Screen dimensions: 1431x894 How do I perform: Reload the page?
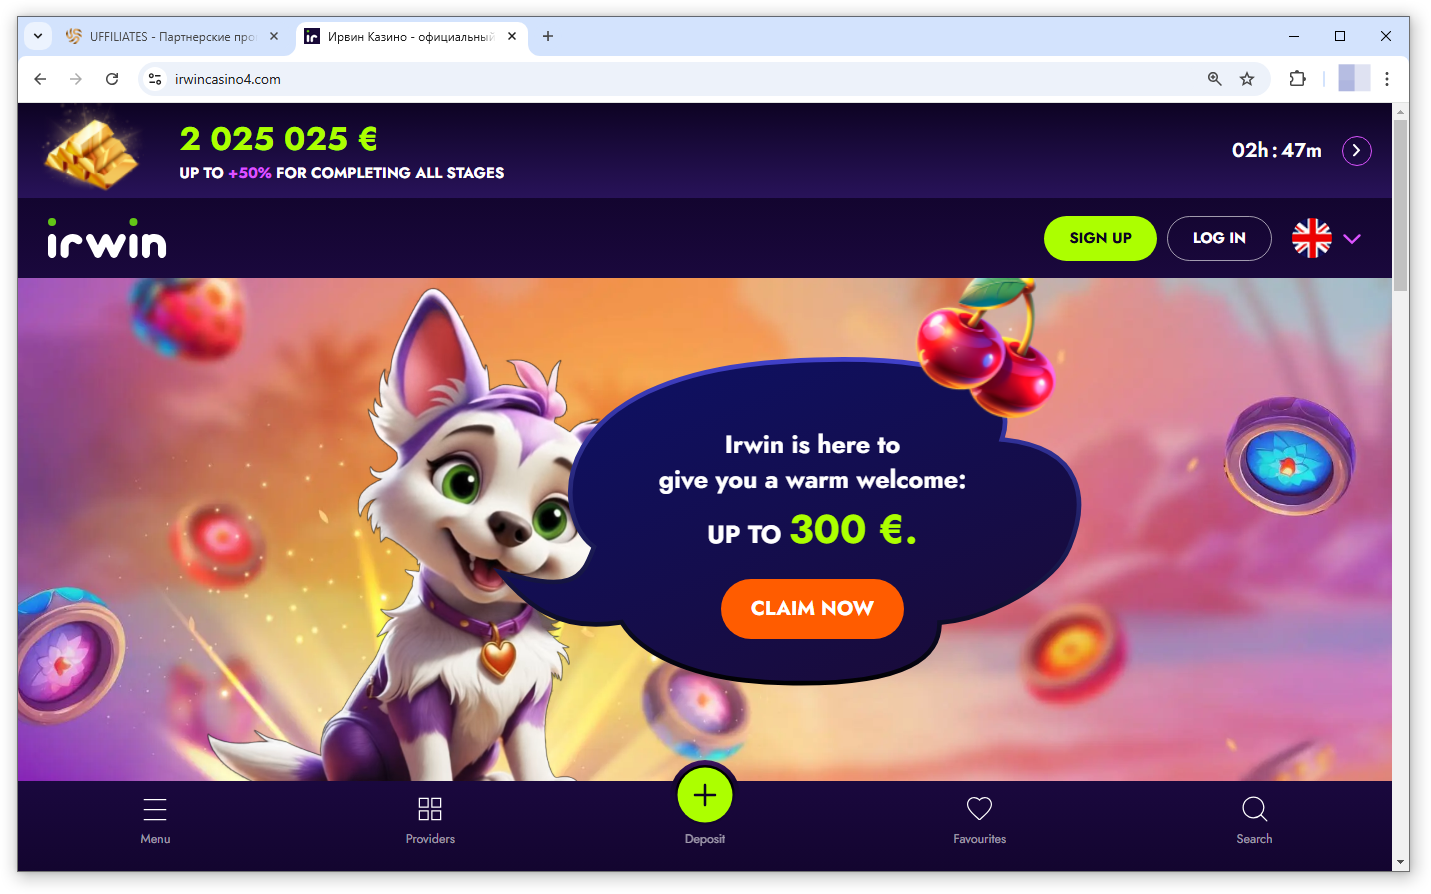[x=112, y=79]
